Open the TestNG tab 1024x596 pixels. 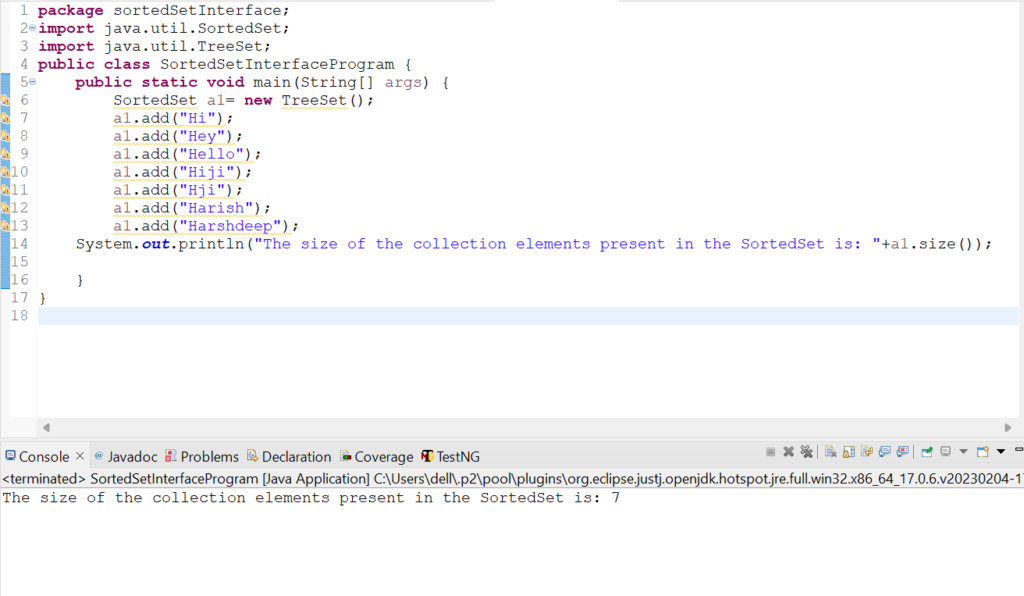click(x=451, y=456)
